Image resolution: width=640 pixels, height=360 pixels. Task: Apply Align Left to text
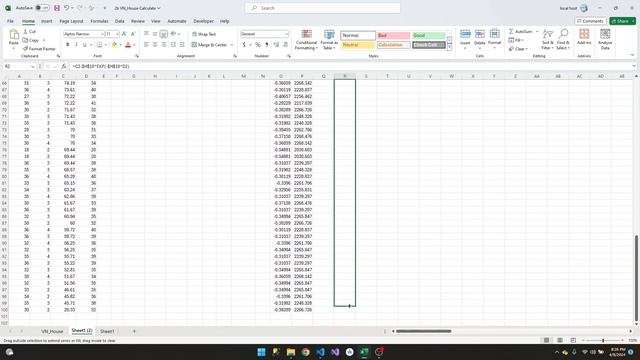coord(146,44)
